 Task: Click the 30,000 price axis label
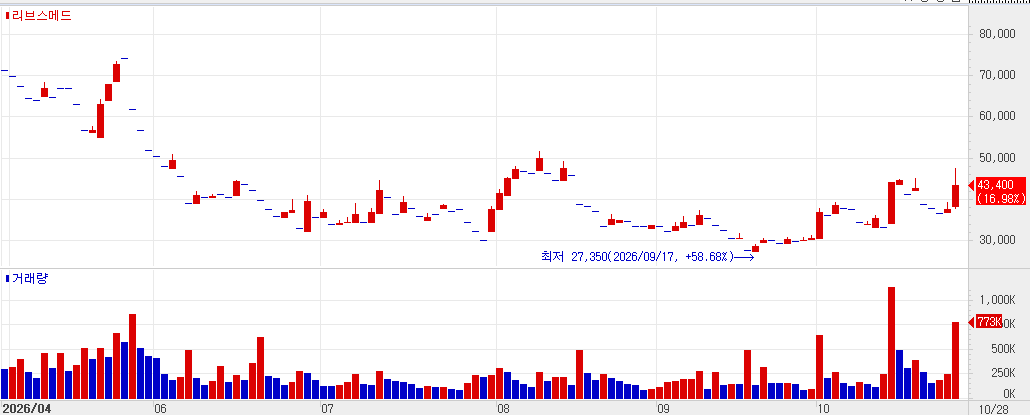coord(997,240)
